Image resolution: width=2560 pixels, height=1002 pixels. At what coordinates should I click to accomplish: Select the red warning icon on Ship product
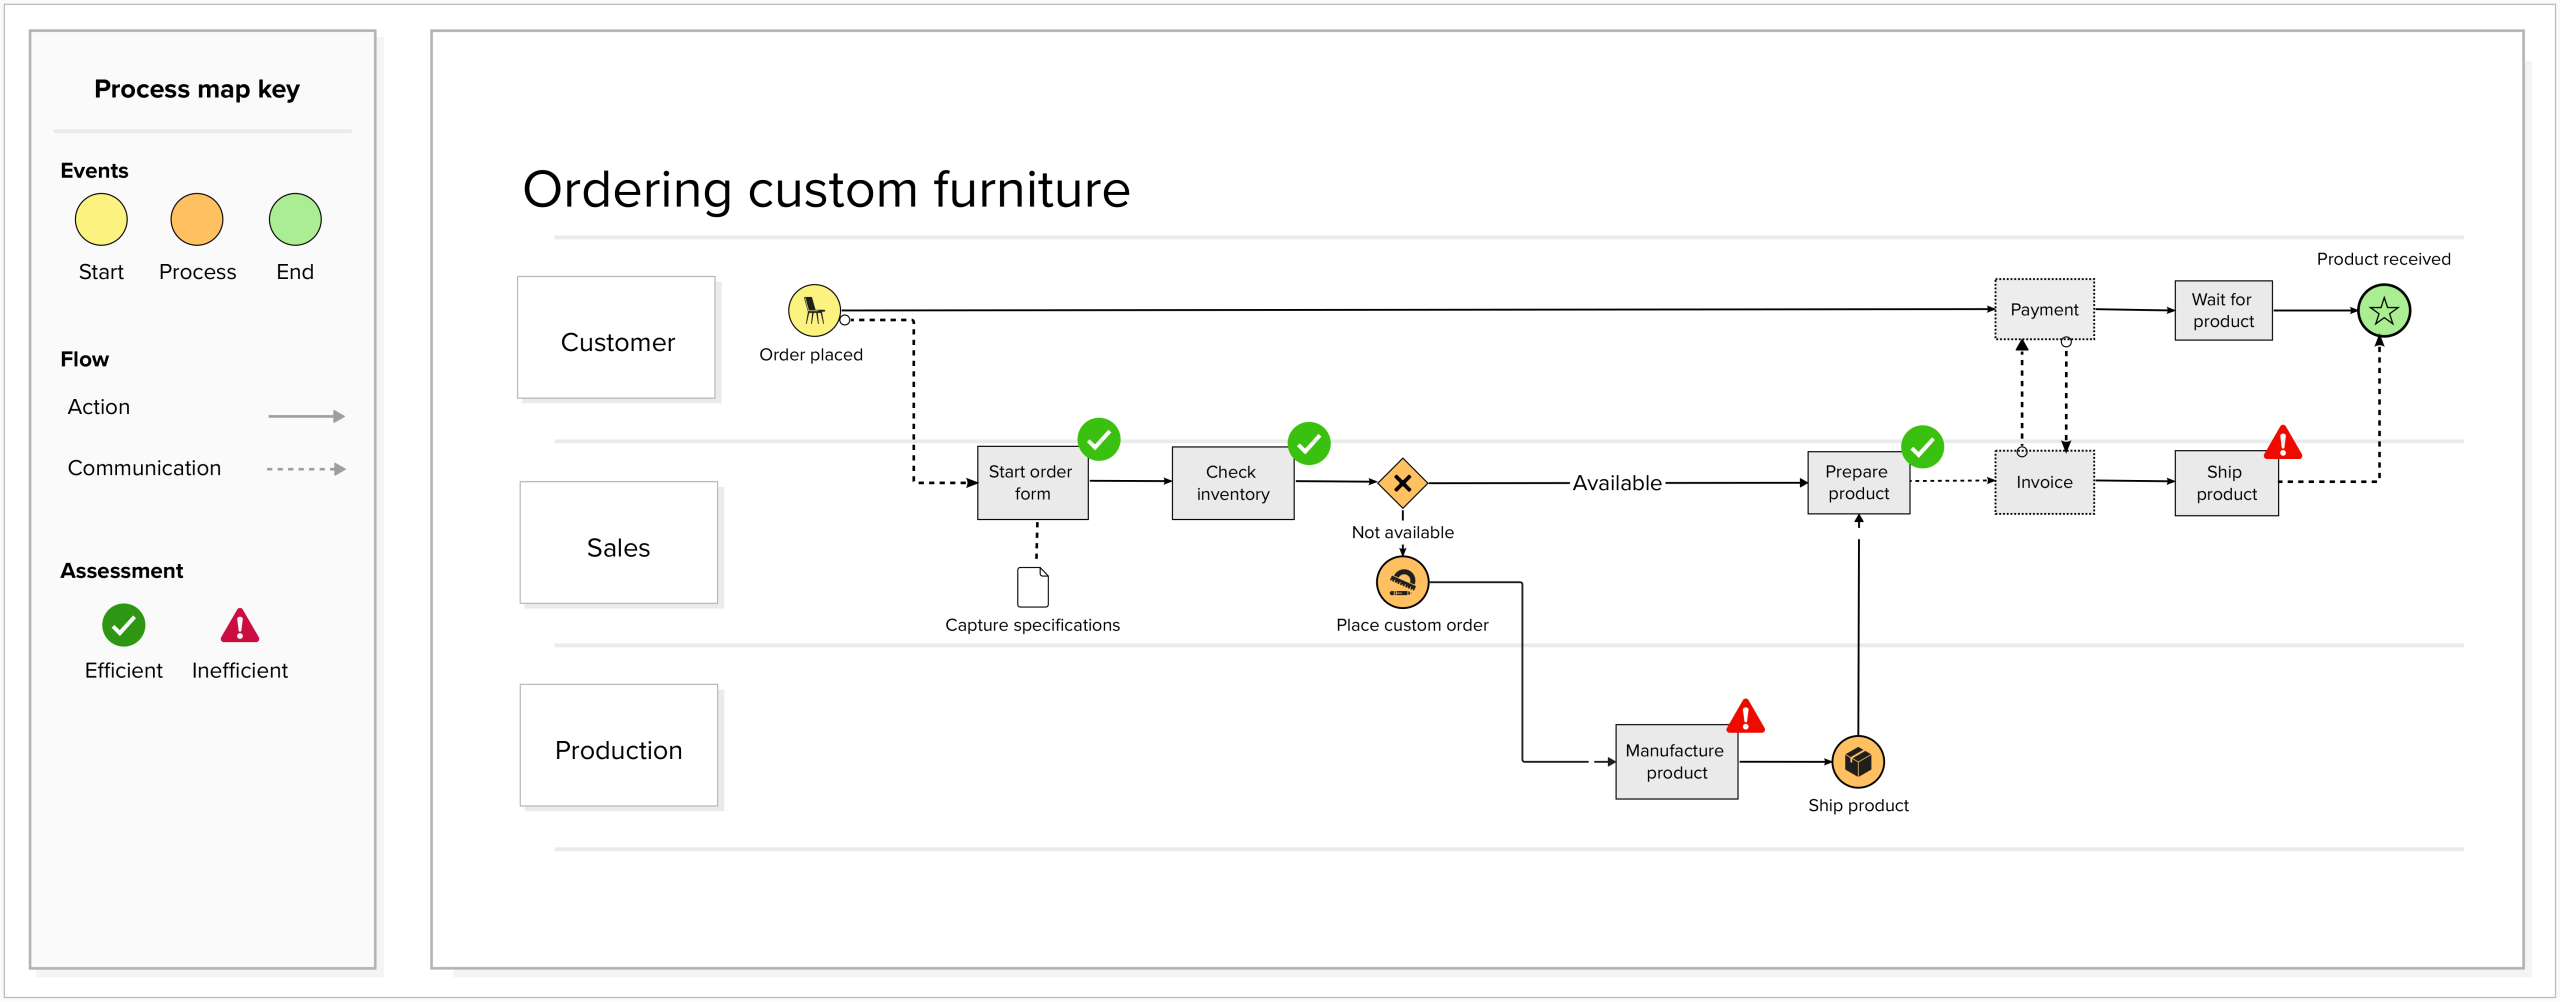coord(2283,443)
